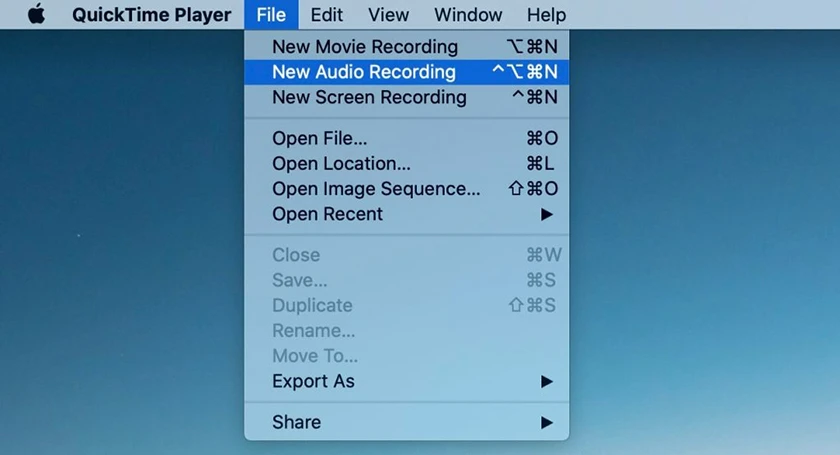Open the Window menu
The height and width of the screenshot is (455, 840).
tap(468, 14)
